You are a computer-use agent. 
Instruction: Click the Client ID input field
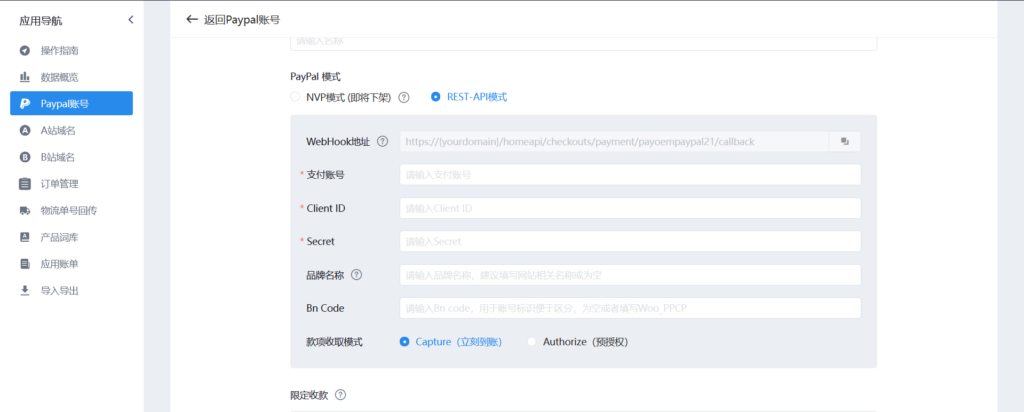629,208
